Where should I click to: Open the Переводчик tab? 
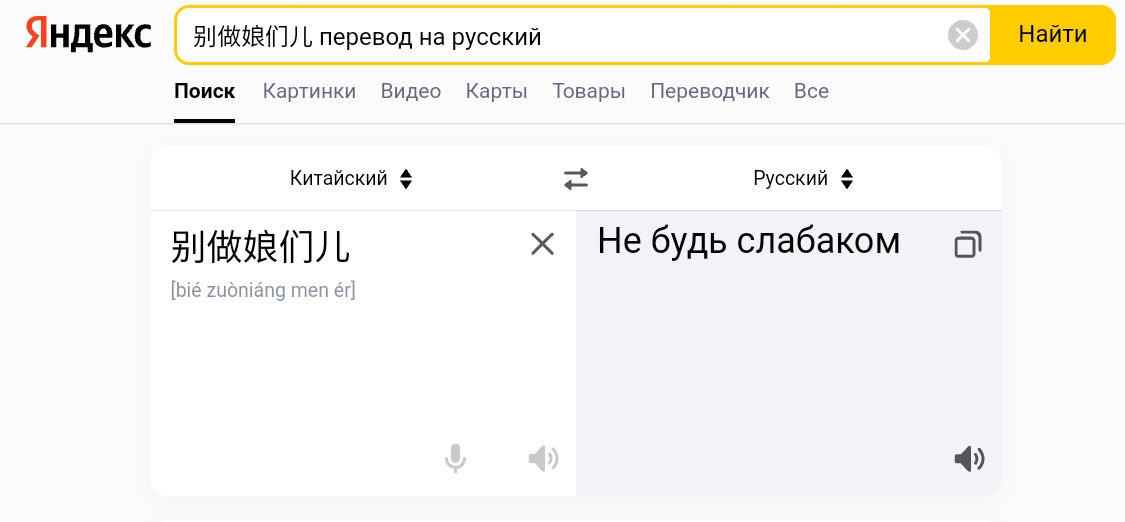tap(710, 91)
